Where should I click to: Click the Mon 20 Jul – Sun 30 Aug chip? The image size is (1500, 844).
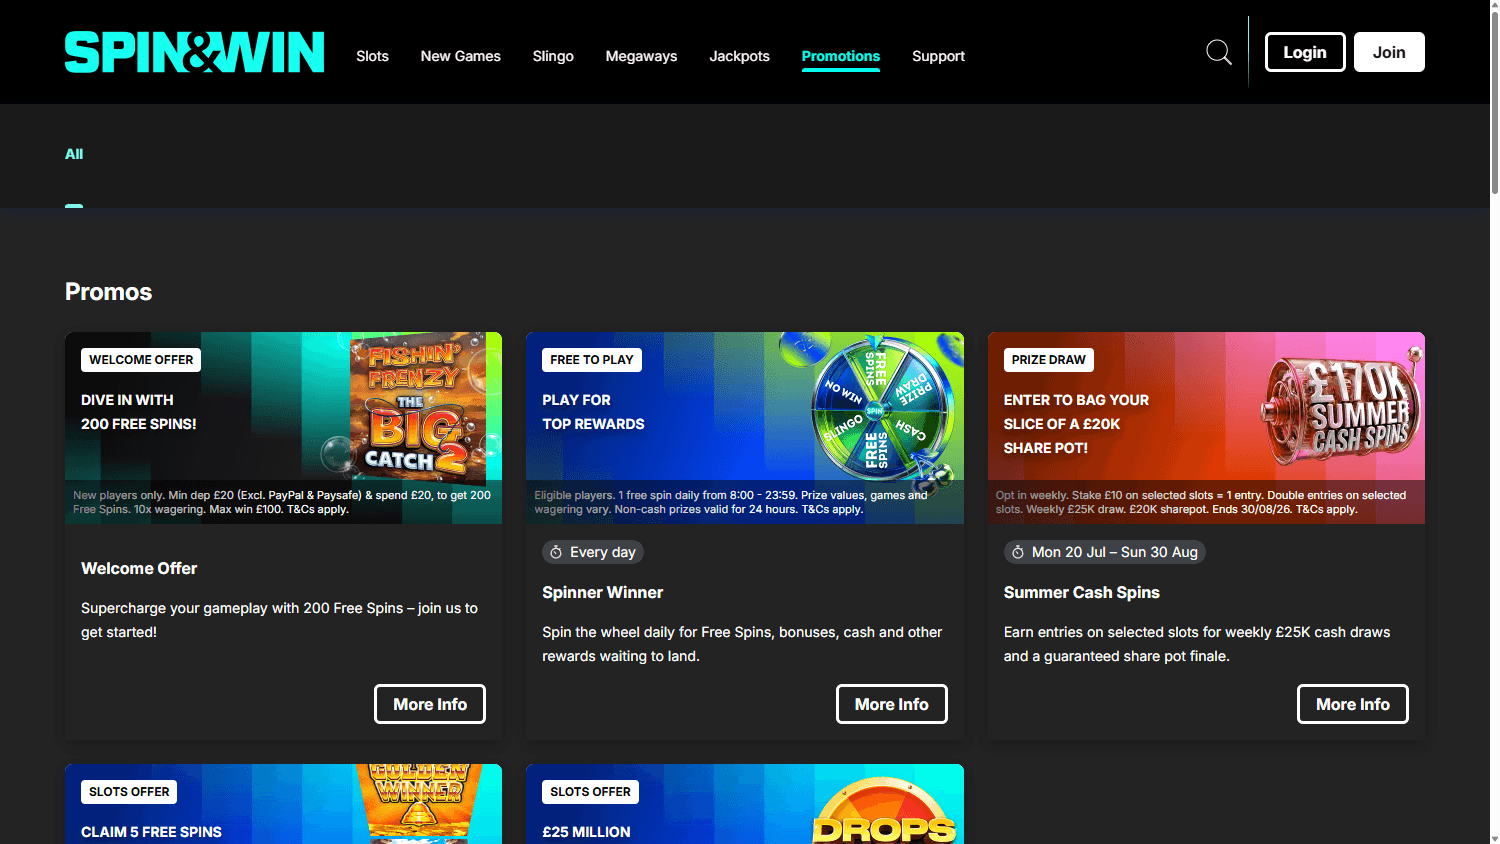1105,552
